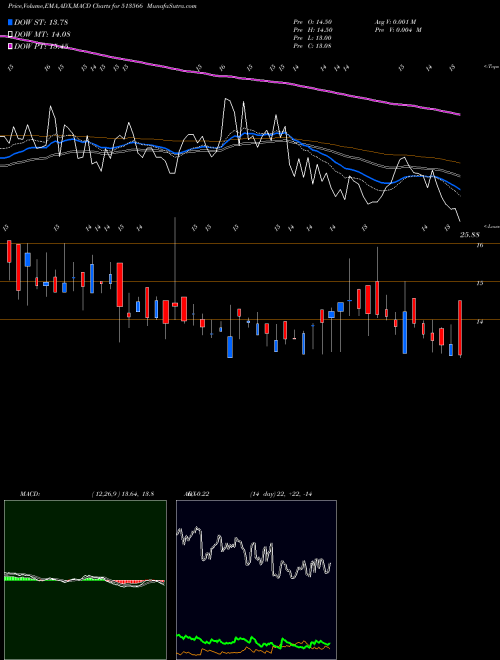Select the 'DOW MT: 14.08' label

(42, 35)
